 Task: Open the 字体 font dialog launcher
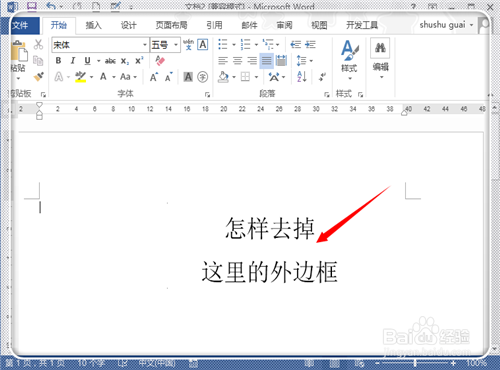(x=207, y=95)
